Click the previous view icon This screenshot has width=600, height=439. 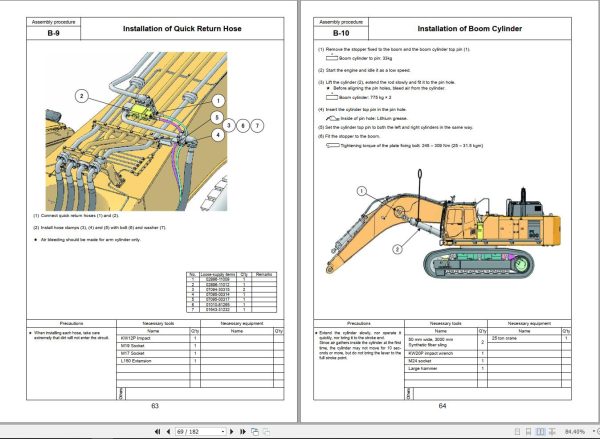[x=255, y=431]
